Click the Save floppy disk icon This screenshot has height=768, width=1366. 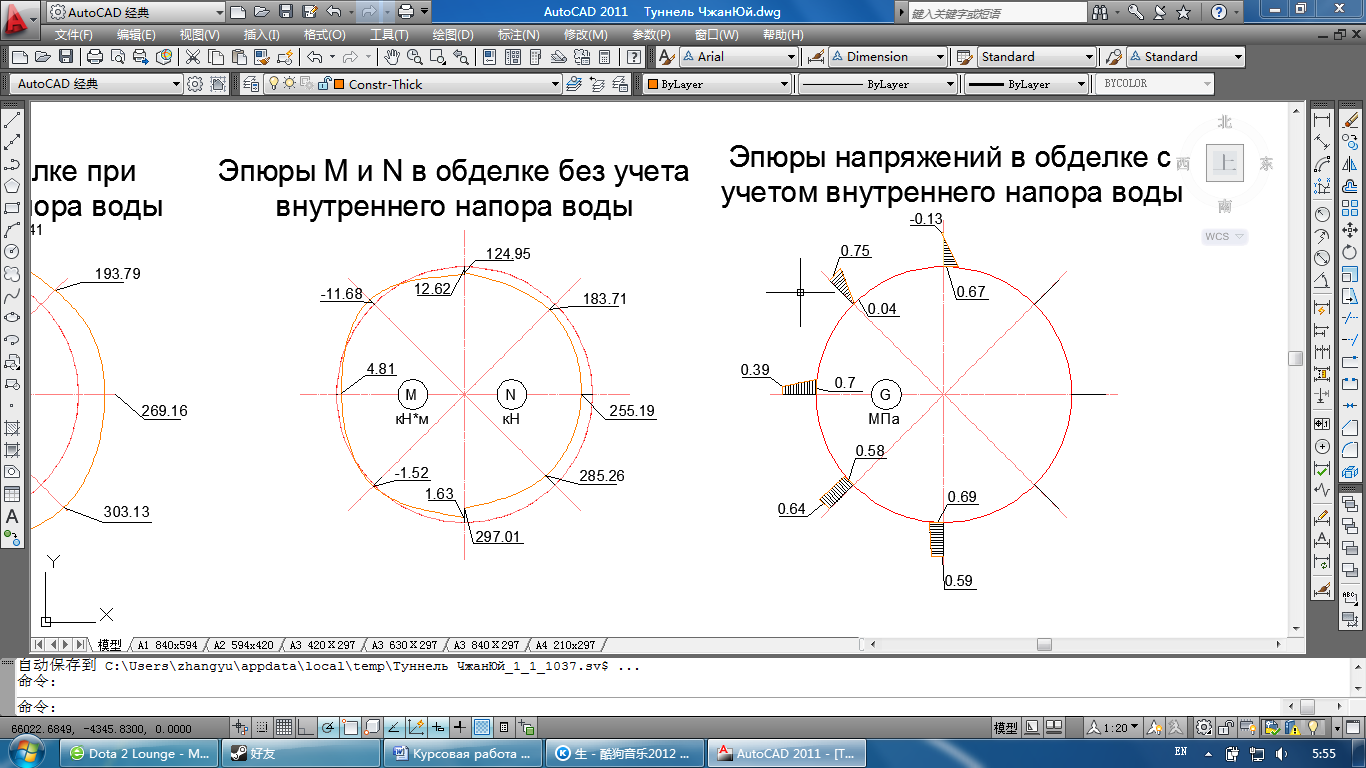pos(66,57)
